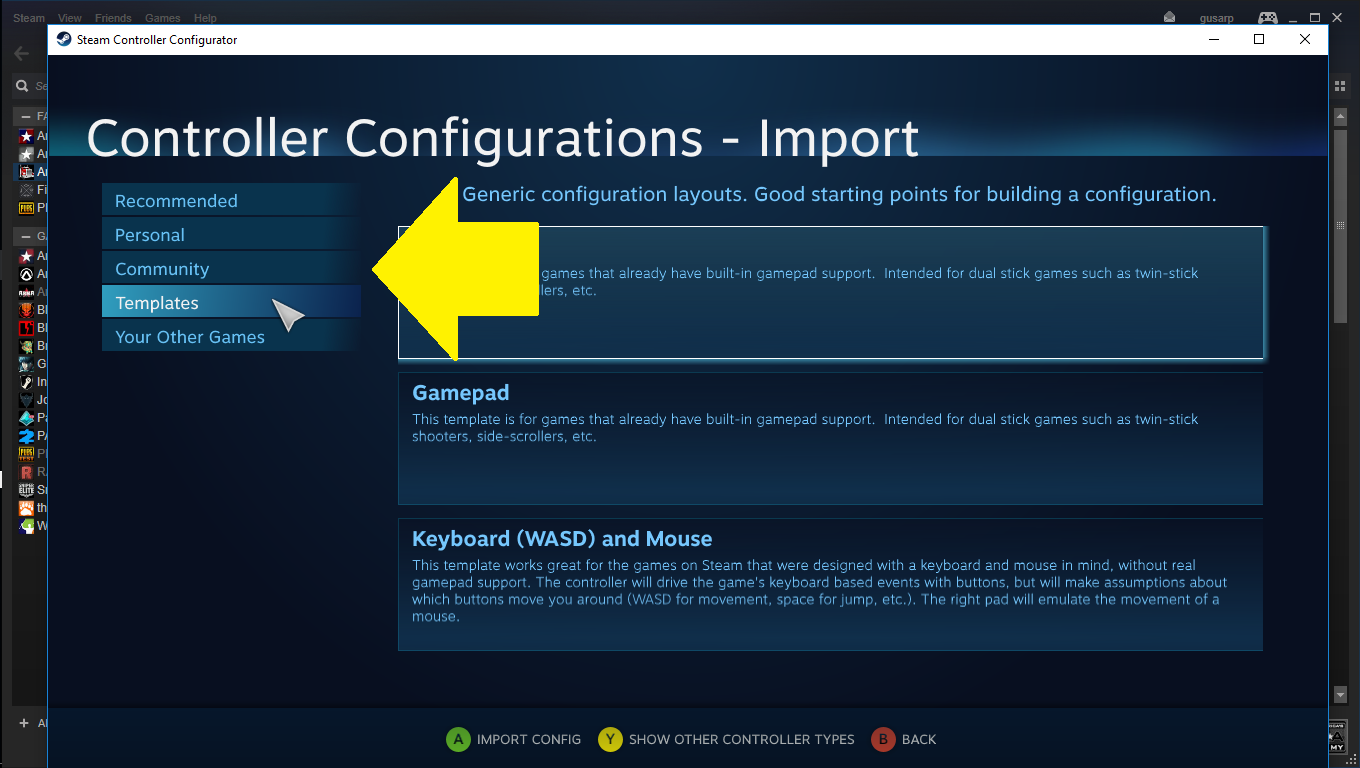Select the Templates tab
Viewport: 1360px width, 768px height.
[x=231, y=303]
